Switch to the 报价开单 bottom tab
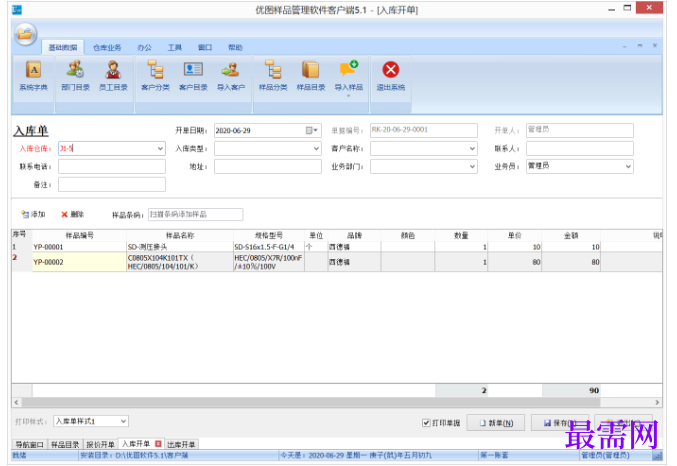 click(100, 444)
